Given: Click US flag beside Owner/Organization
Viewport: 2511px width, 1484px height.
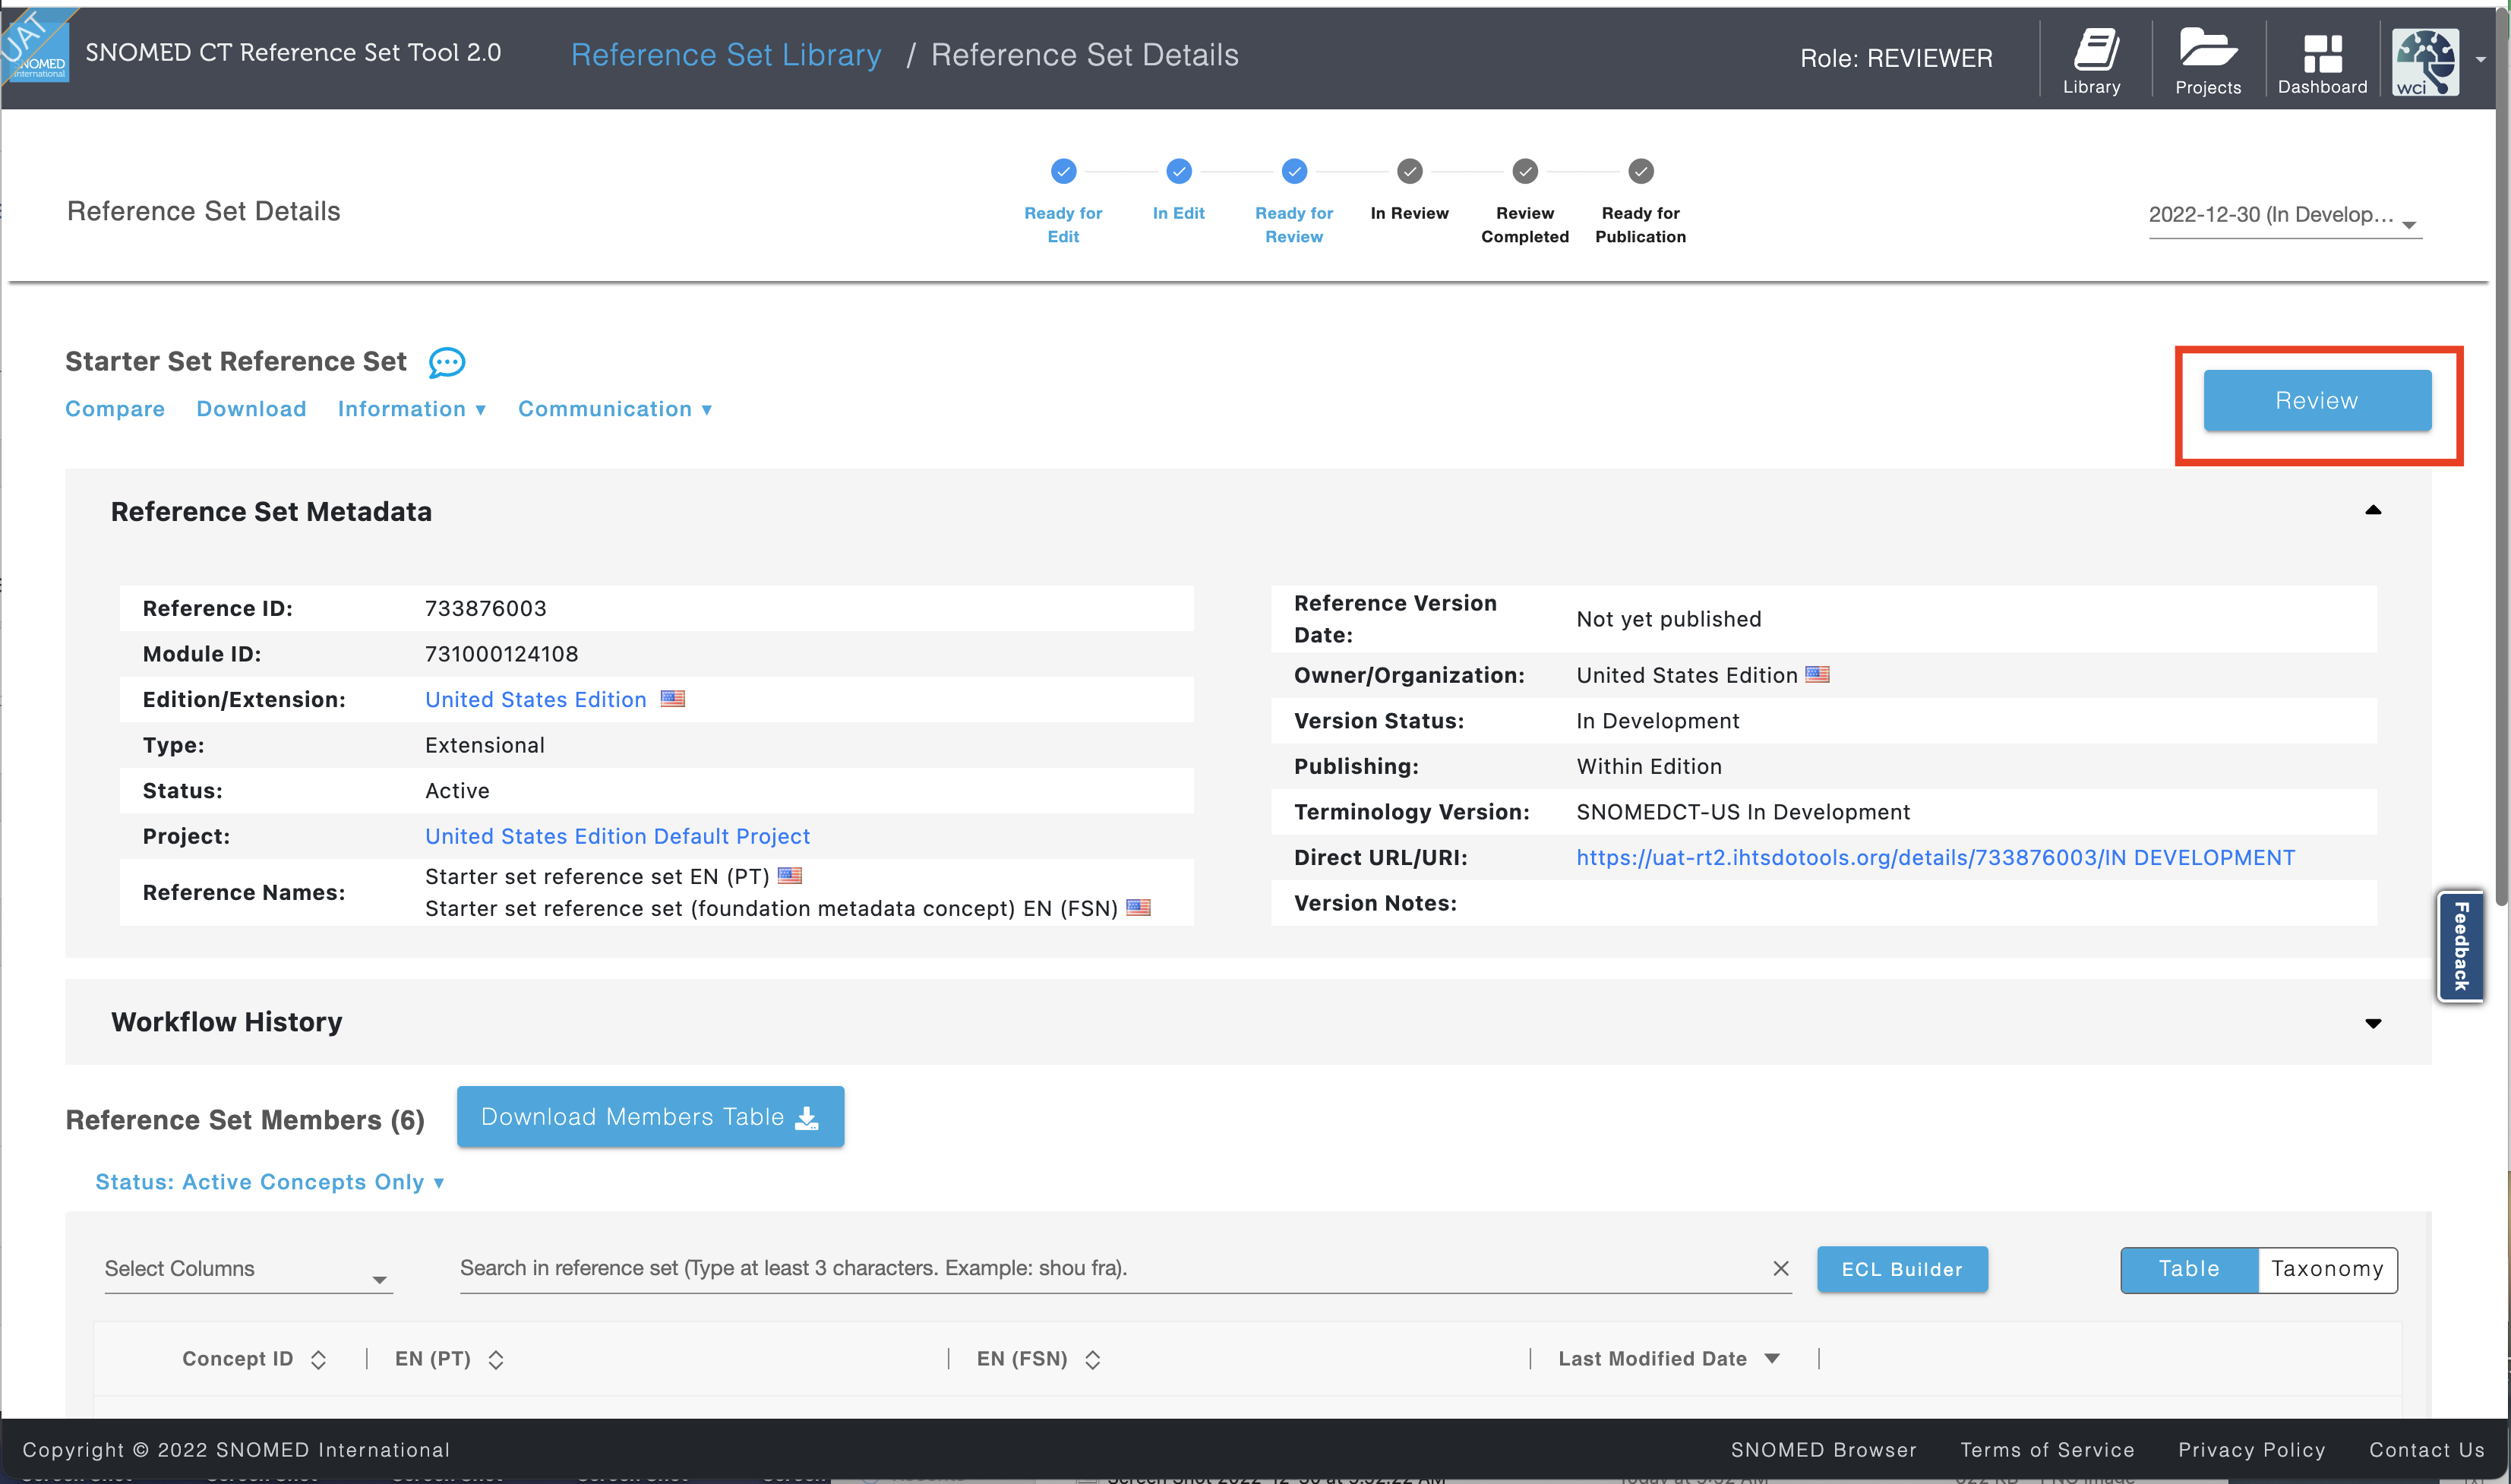Looking at the screenshot, I should 1817,674.
